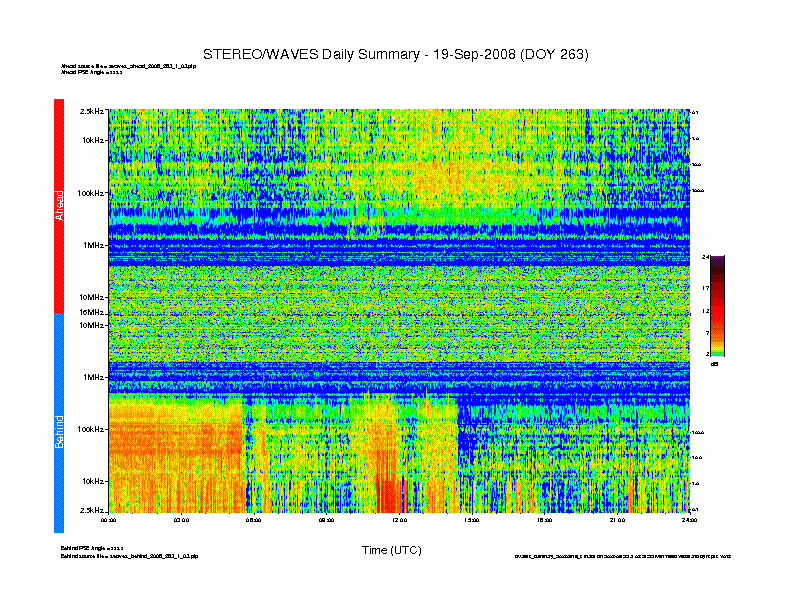Click the 17 label on the color scale
This screenshot has height=612, width=792.
tap(706, 288)
